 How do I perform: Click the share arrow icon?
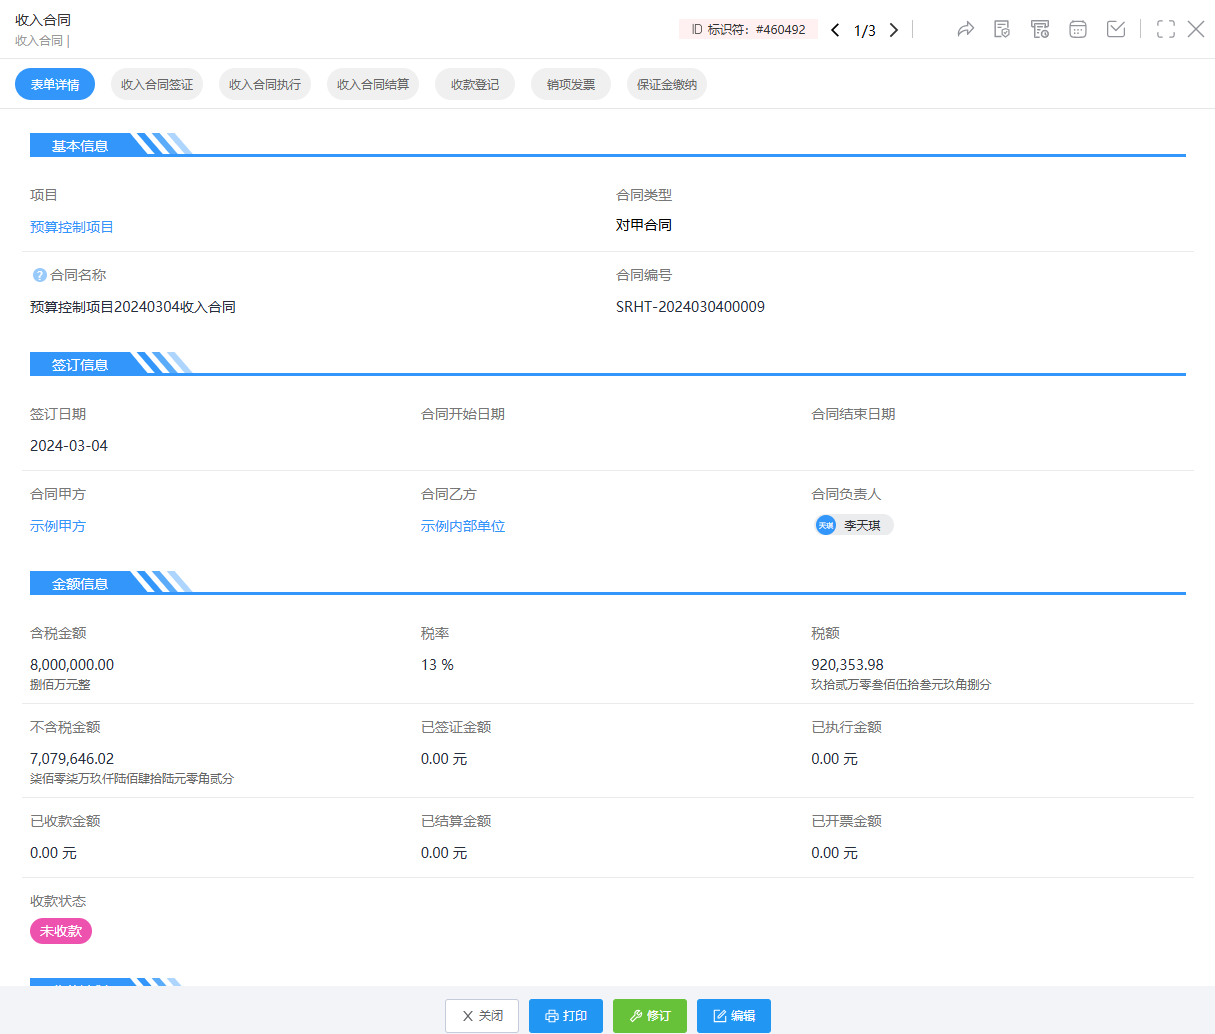click(965, 29)
